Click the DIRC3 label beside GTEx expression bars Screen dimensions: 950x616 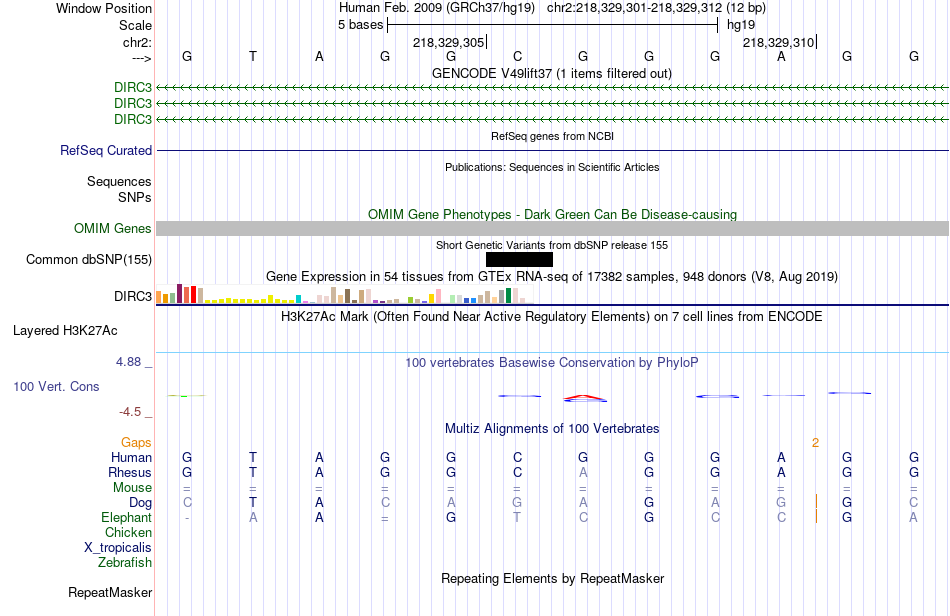pos(133,296)
